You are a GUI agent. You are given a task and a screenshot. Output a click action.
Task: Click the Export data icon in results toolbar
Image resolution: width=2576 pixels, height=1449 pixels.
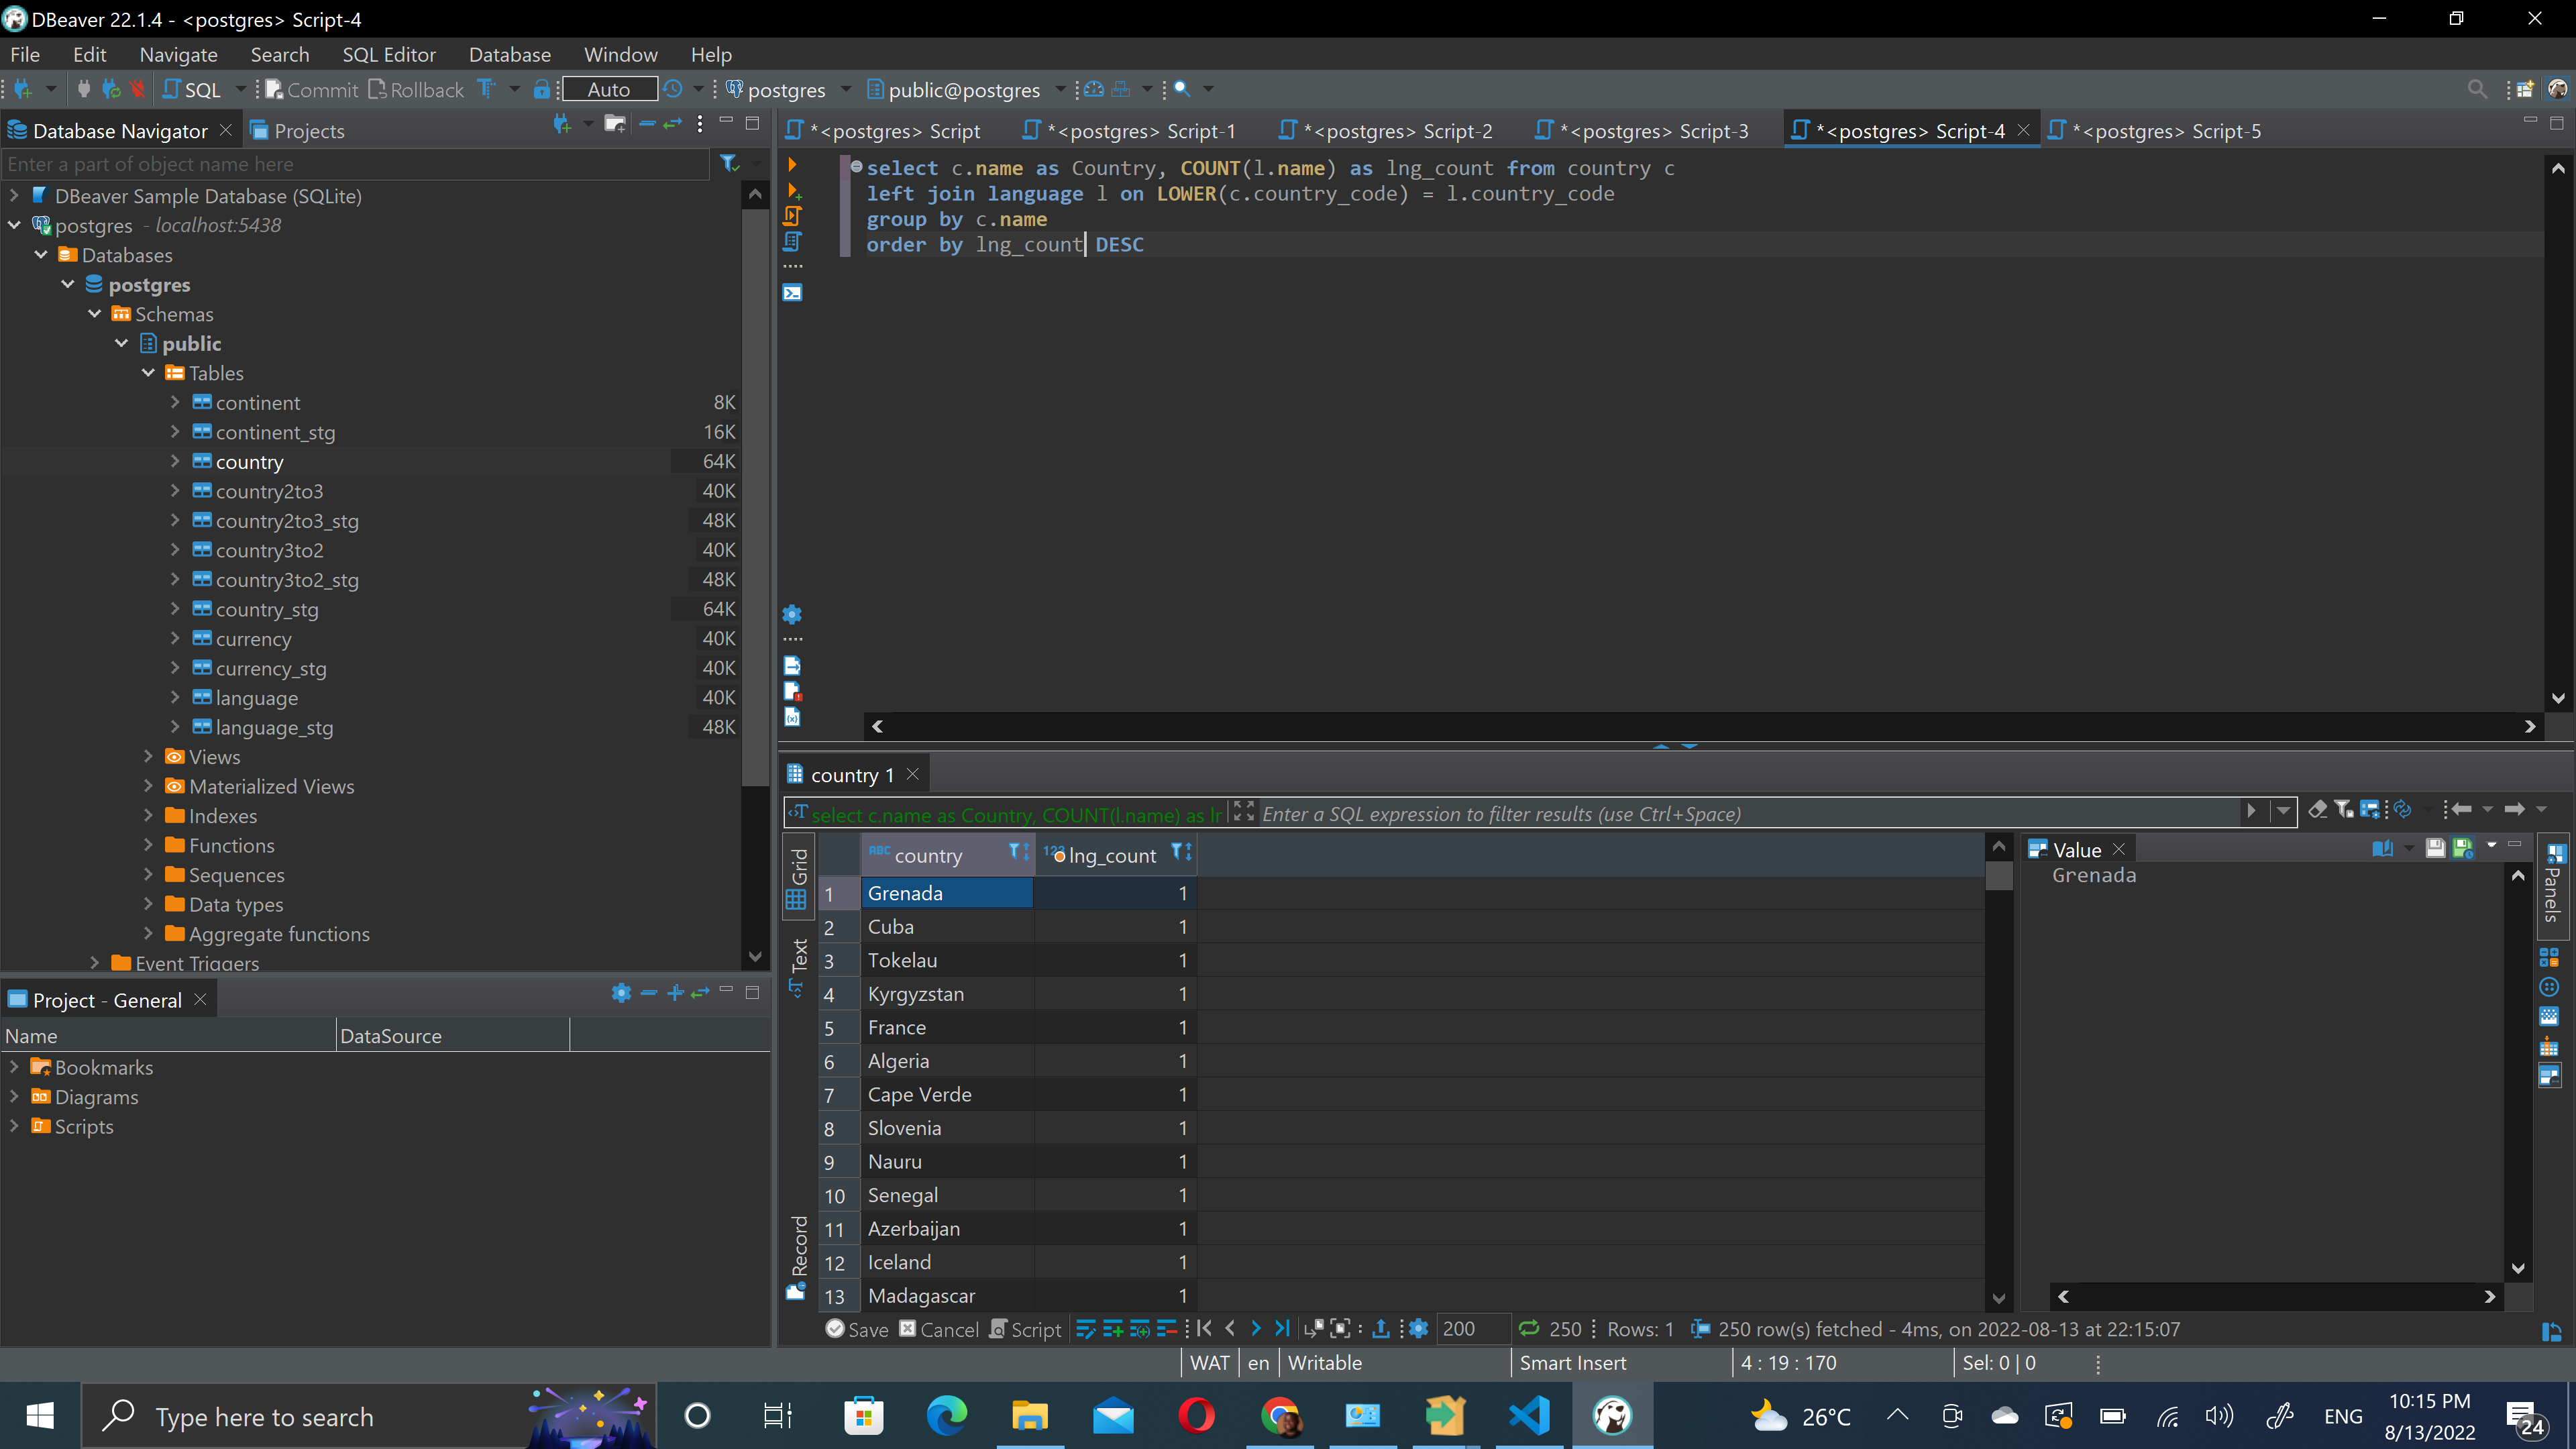coord(1380,1329)
